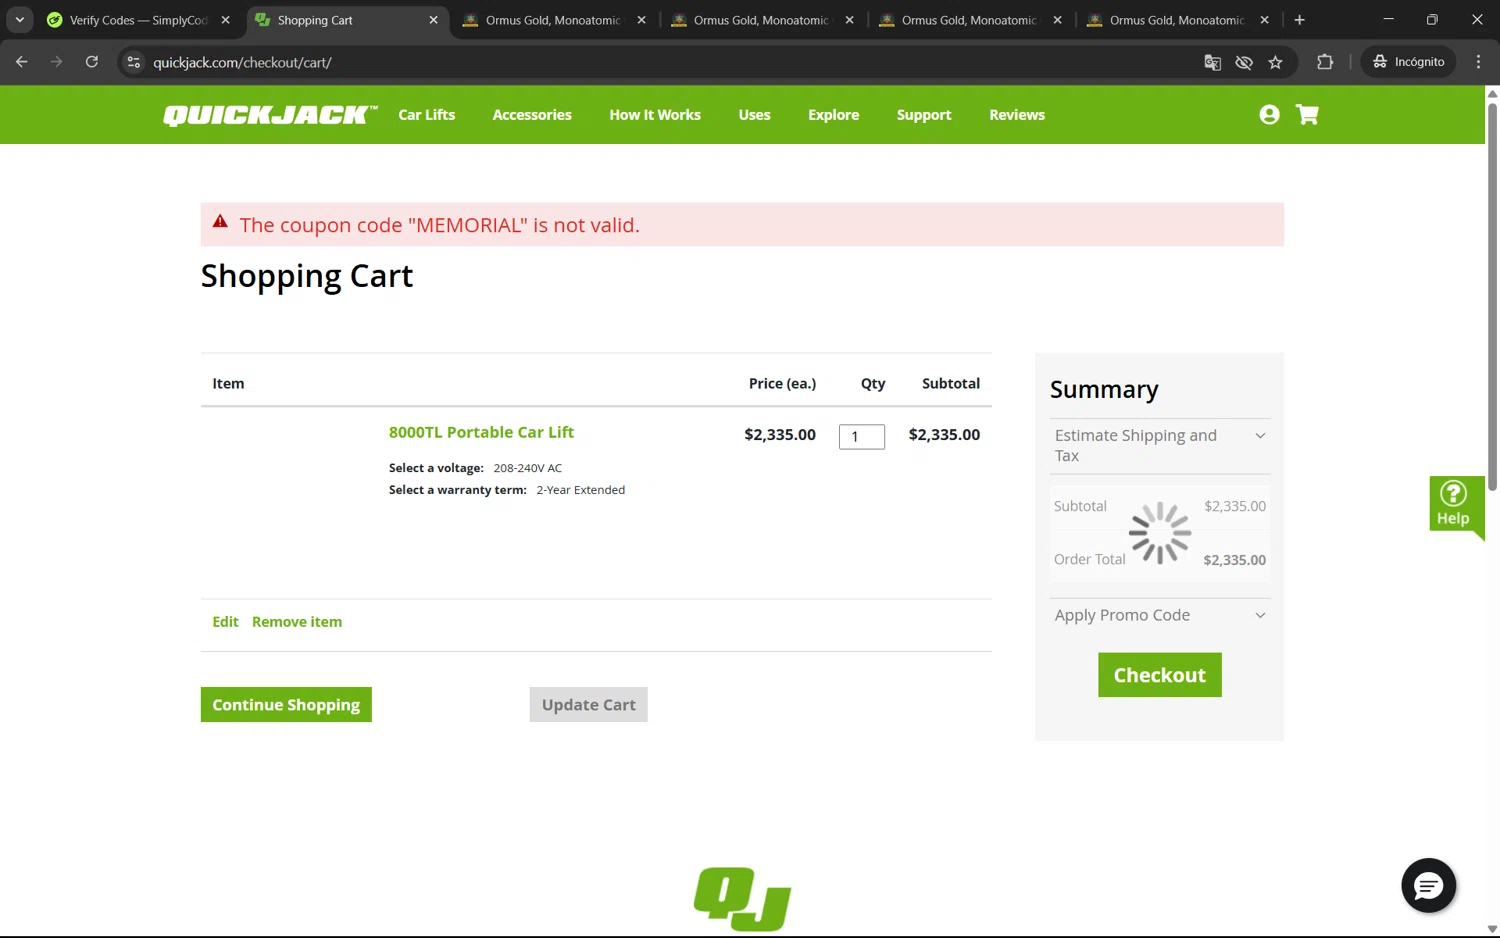Click the QuickJack logo in header

(x=270, y=115)
